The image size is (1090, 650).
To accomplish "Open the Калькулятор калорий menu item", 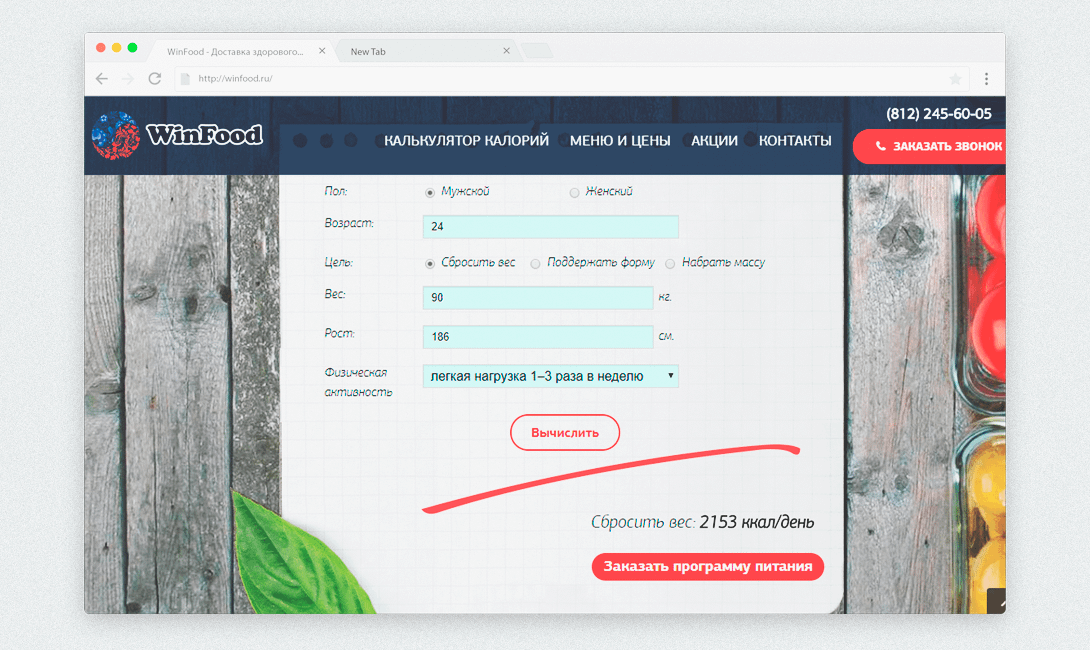I will pyautogui.click(x=466, y=140).
